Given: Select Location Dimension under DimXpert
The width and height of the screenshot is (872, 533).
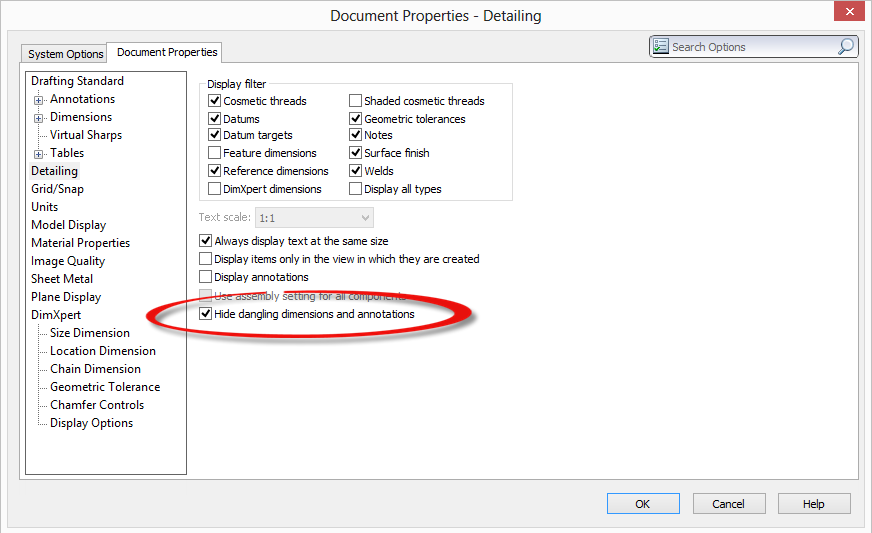Looking at the screenshot, I should (103, 351).
